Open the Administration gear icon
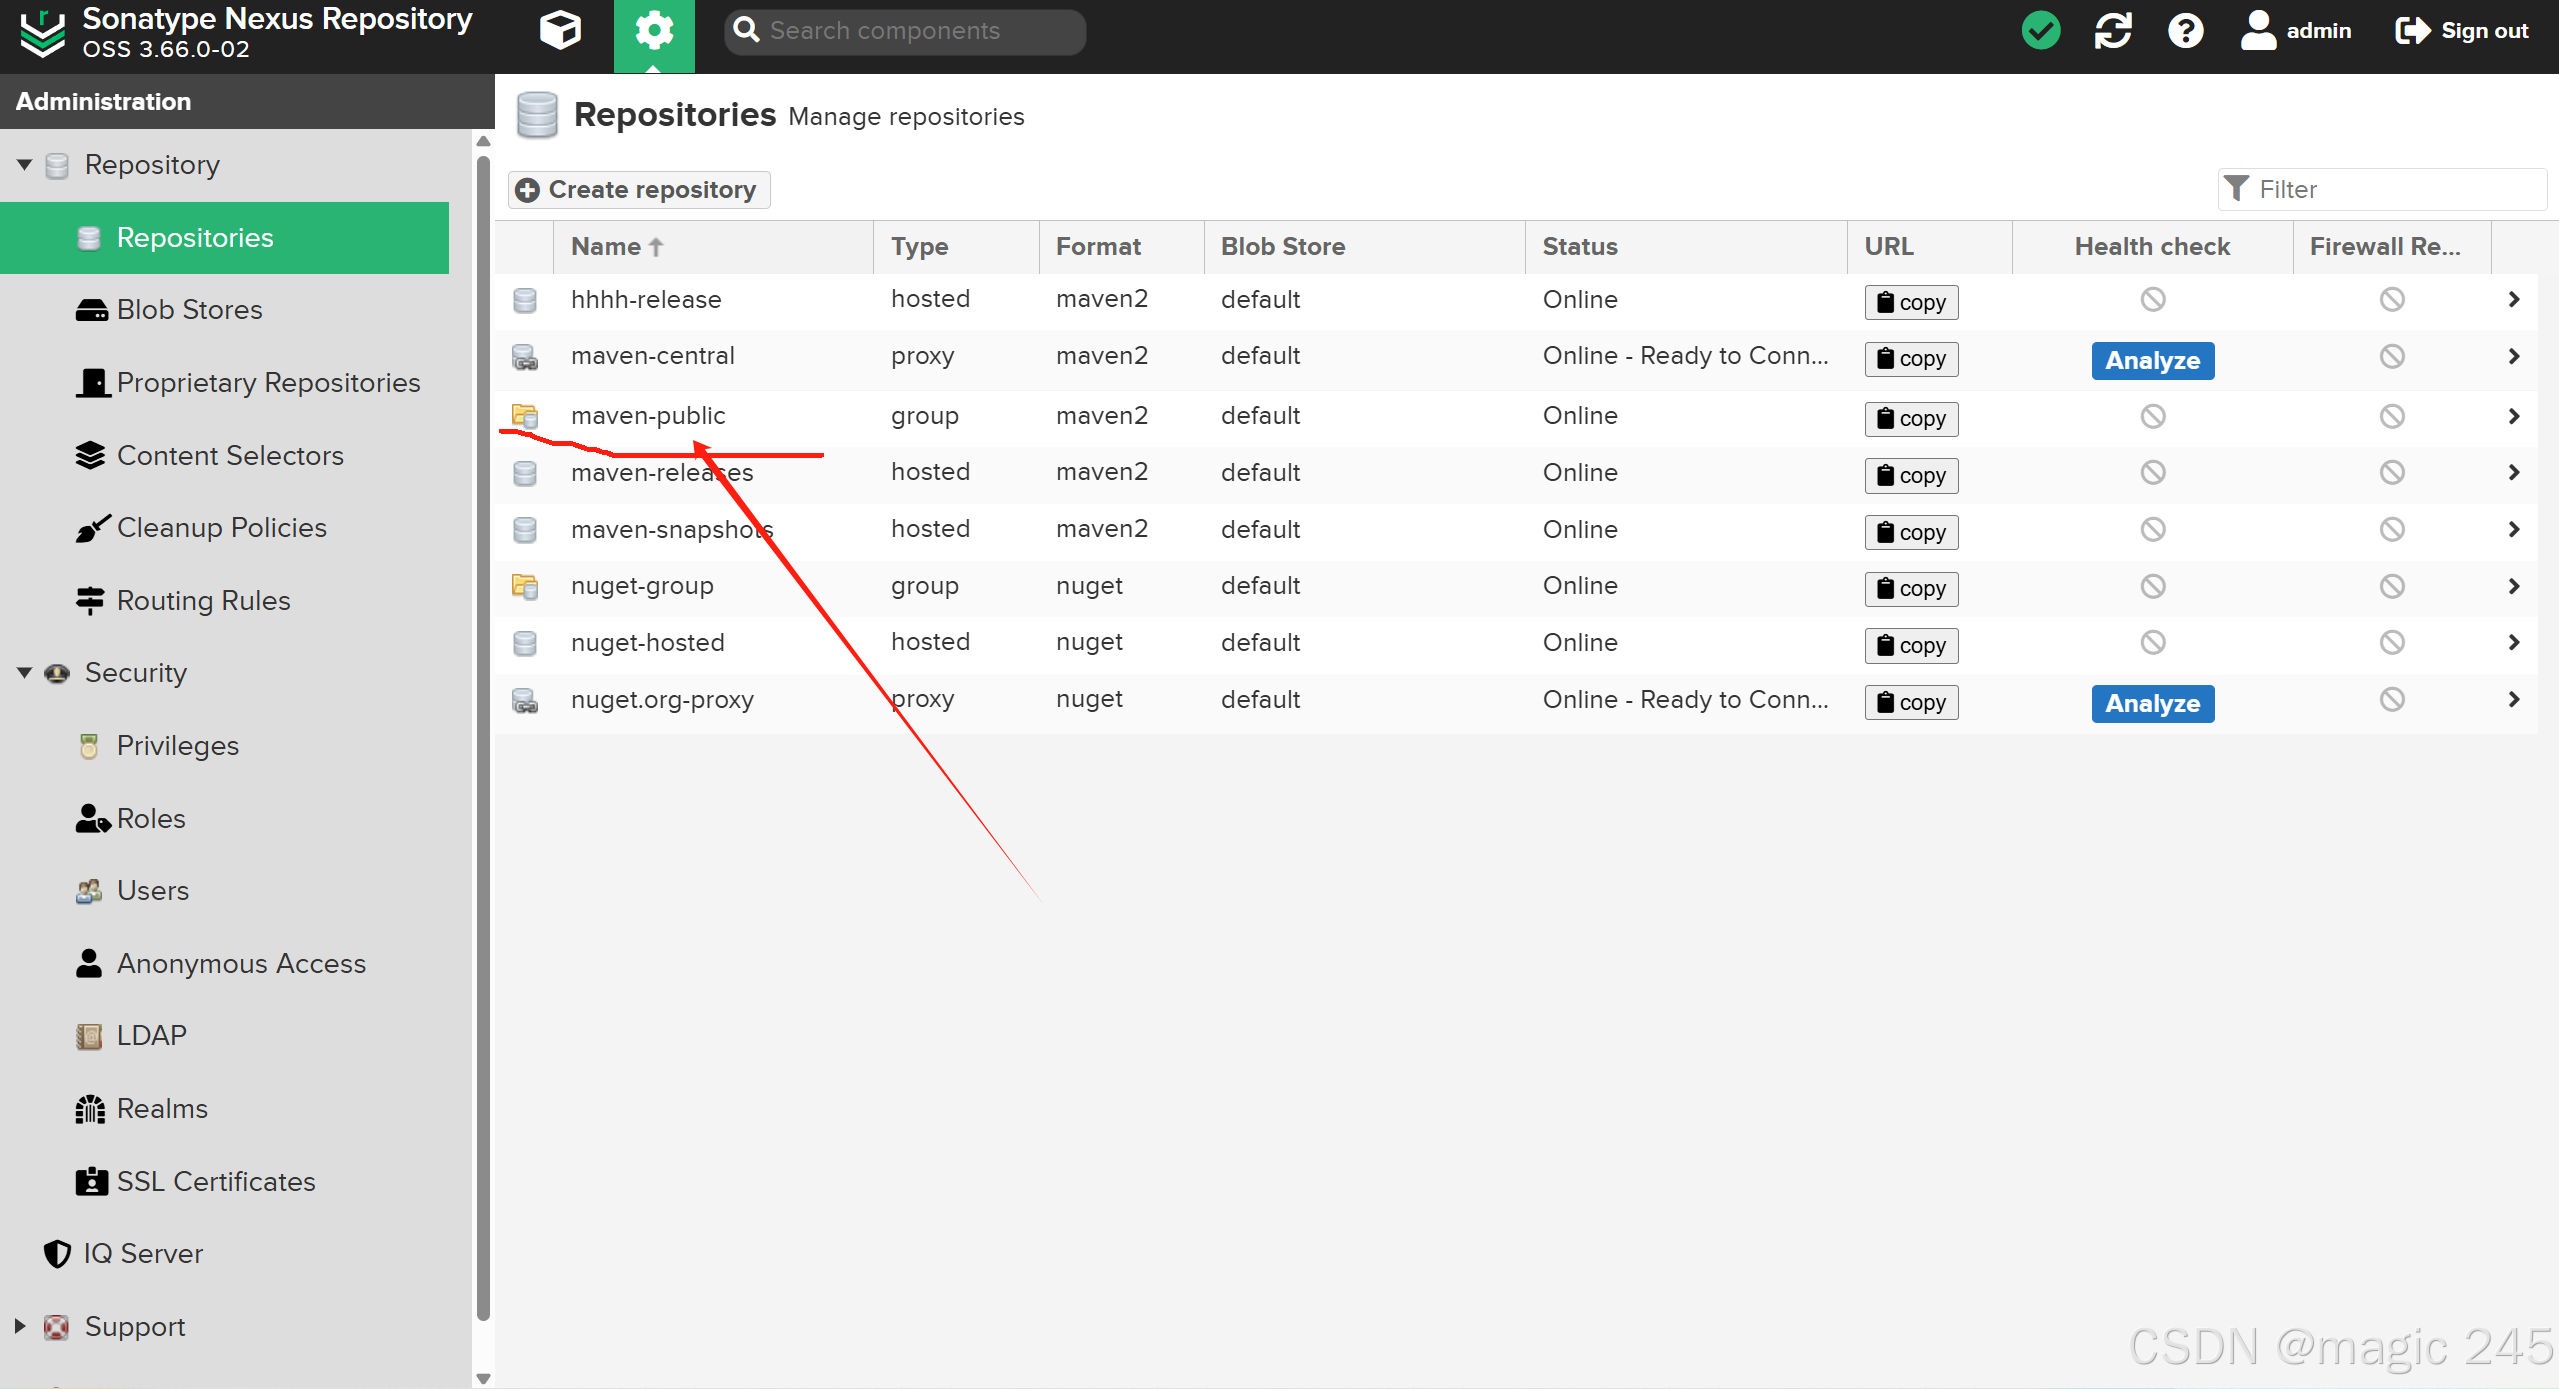The width and height of the screenshot is (2559, 1389). [x=654, y=31]
